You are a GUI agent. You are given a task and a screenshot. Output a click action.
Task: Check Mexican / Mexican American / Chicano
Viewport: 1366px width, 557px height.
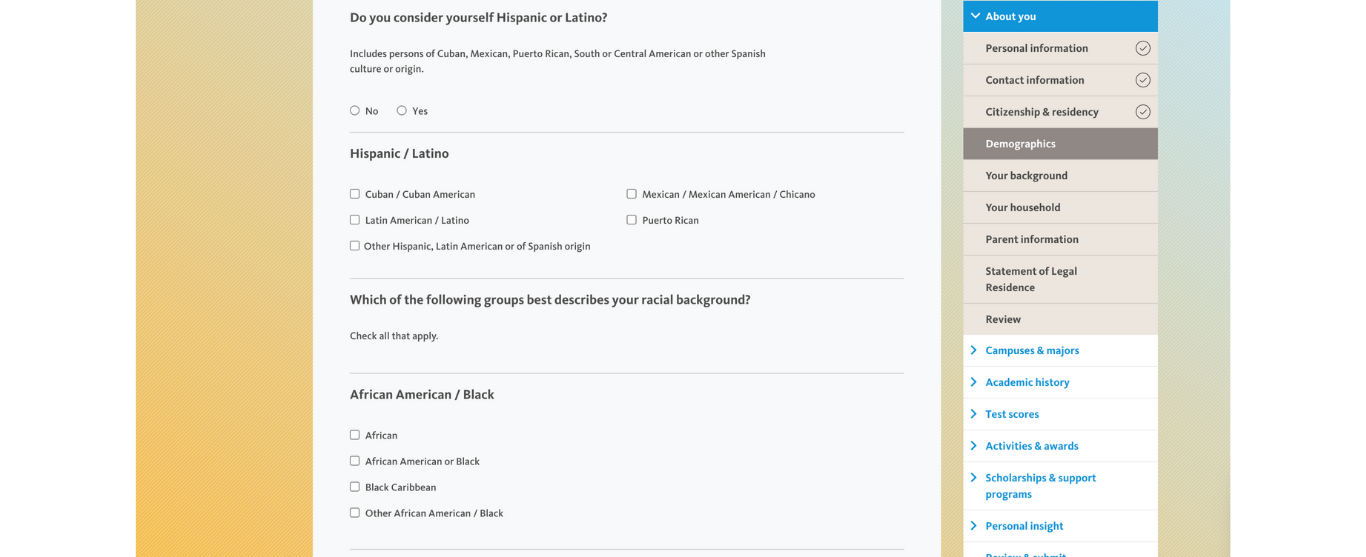632,194
